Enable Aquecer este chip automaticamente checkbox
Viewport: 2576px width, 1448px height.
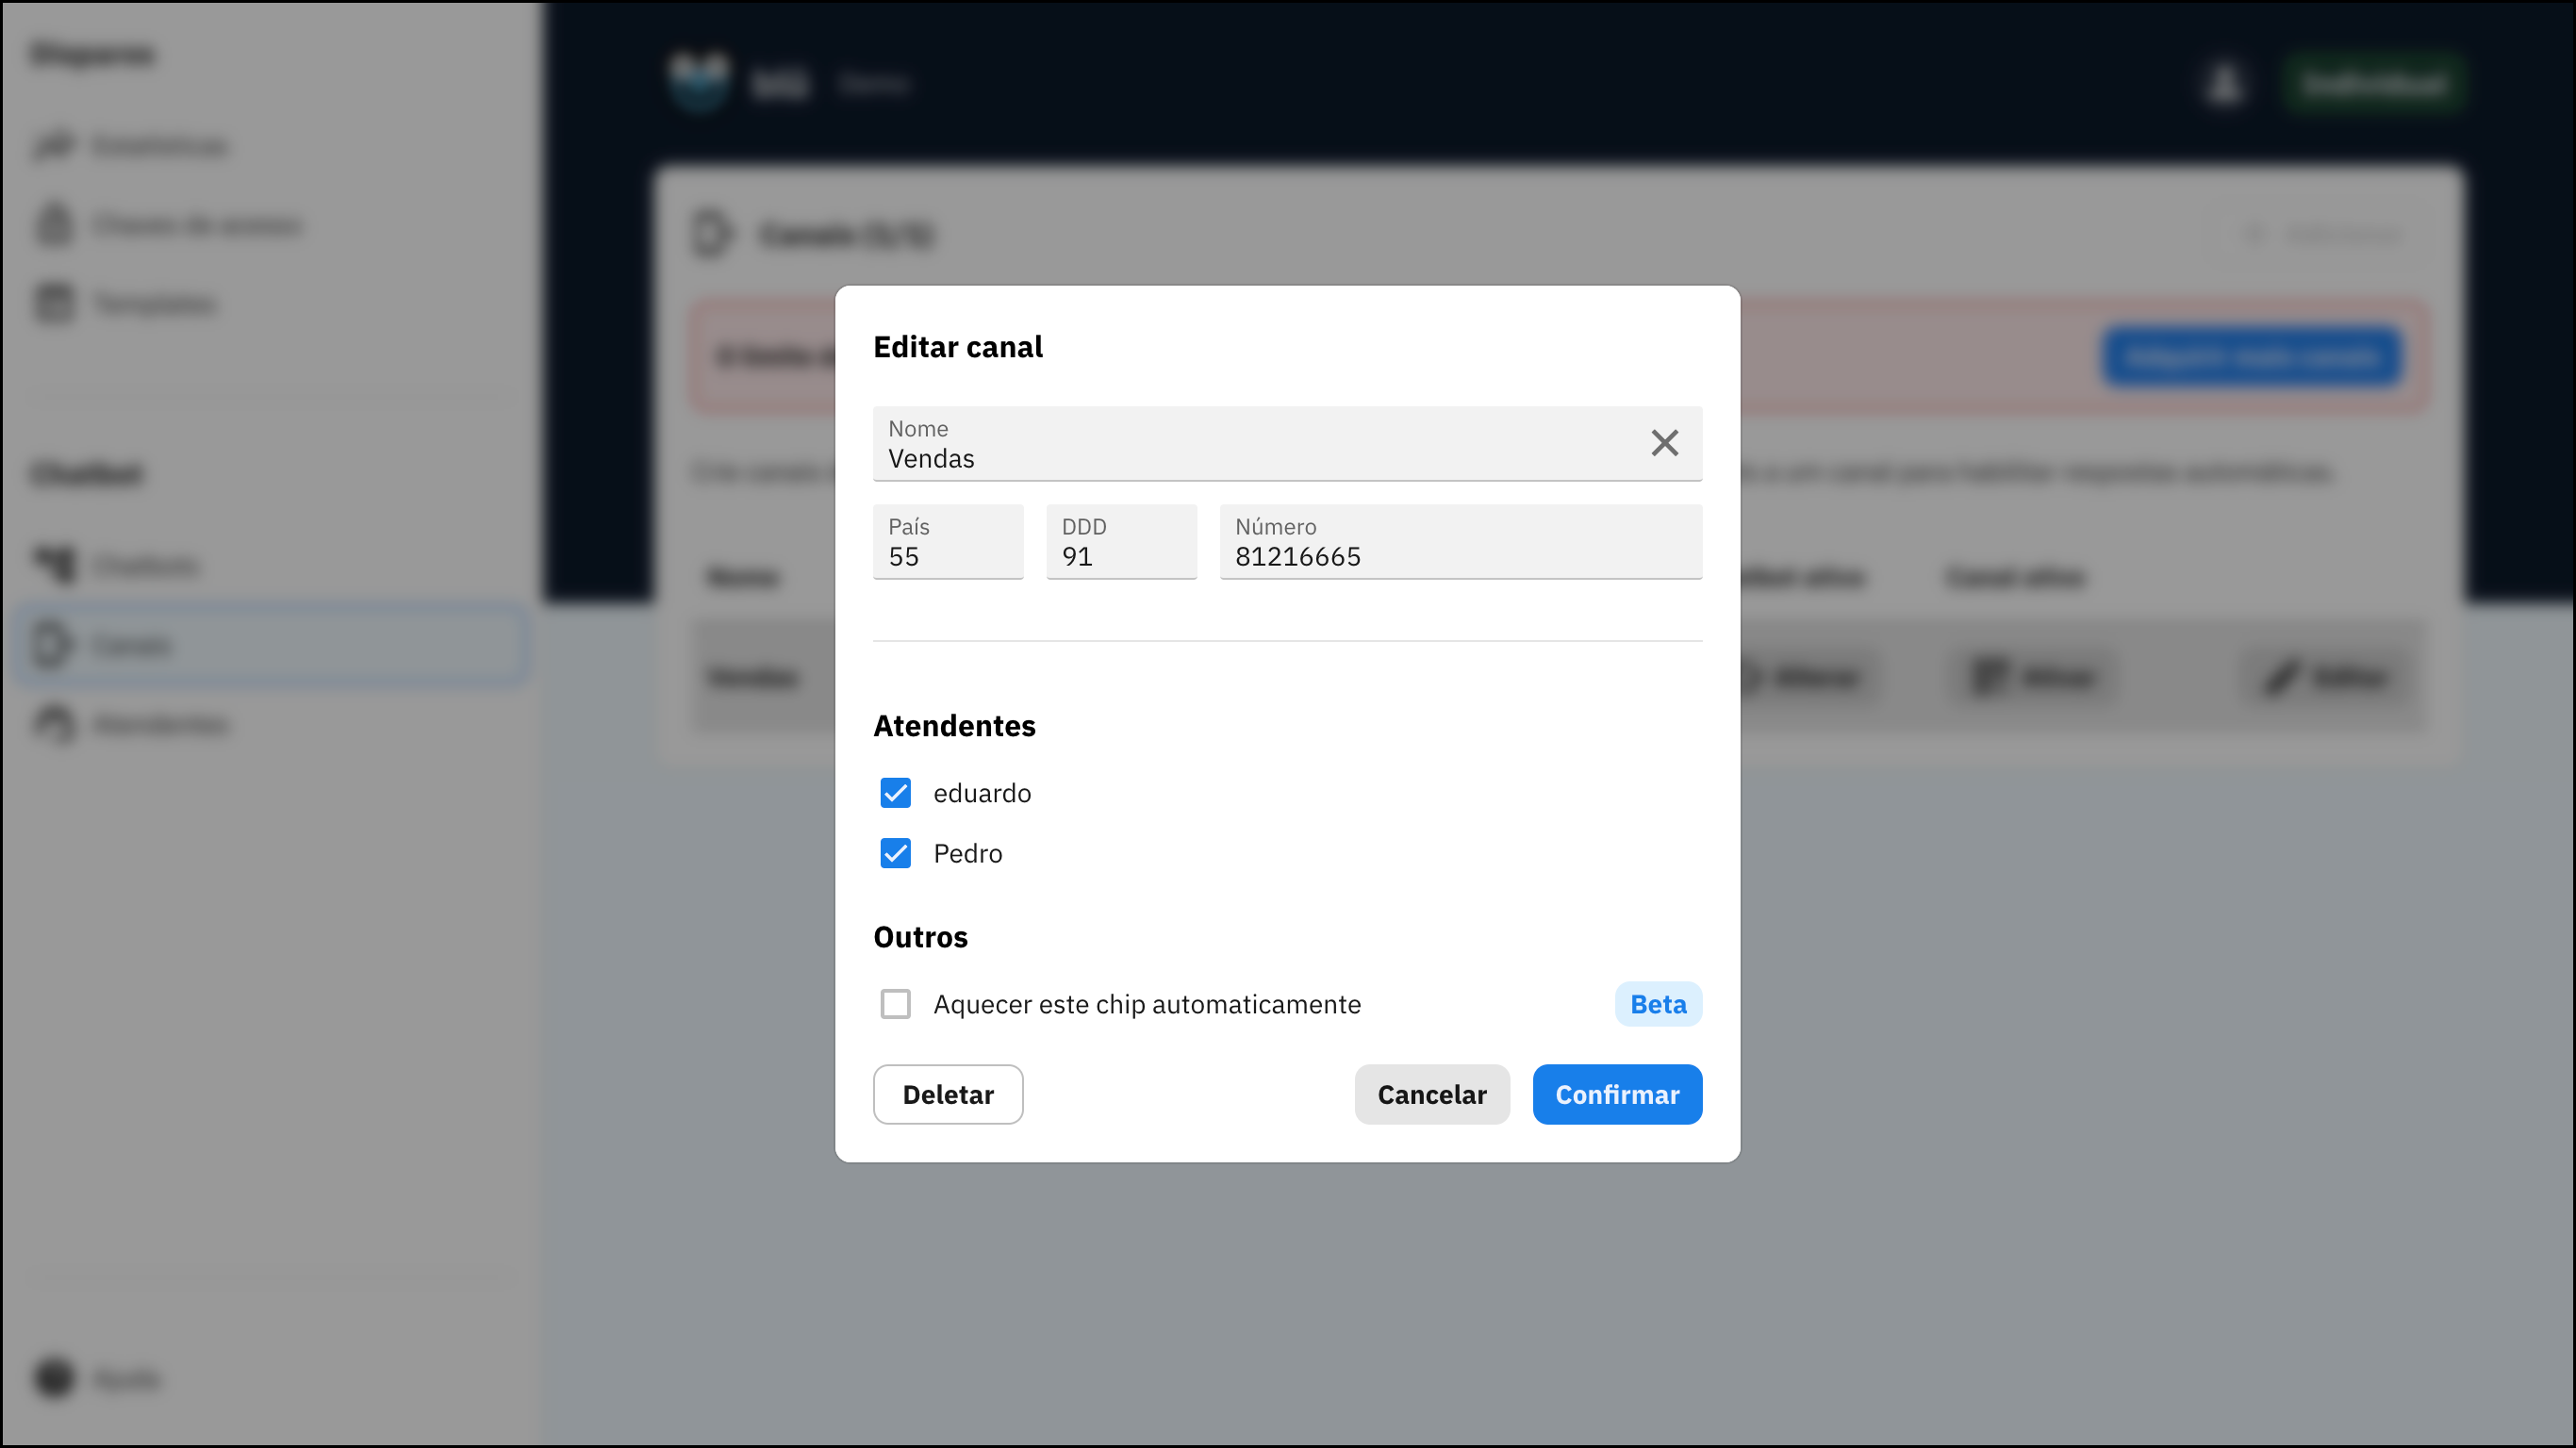pos(895,1004)
